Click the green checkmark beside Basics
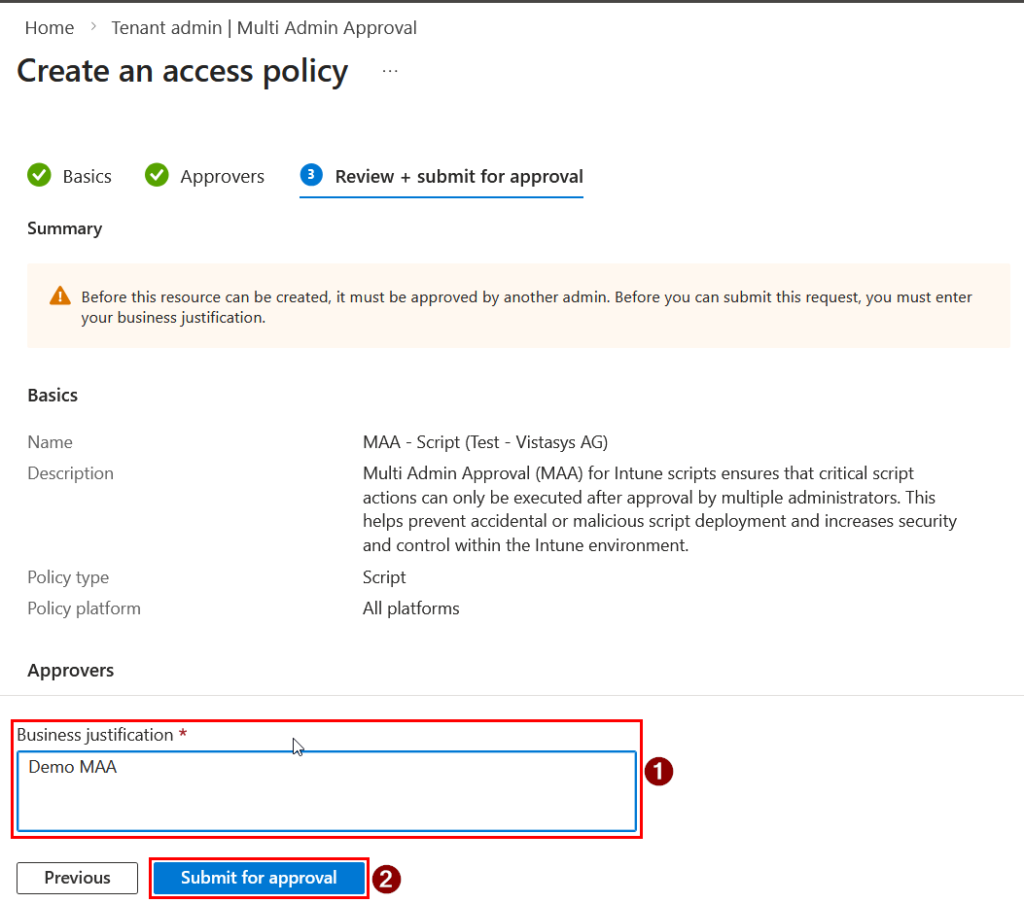 coord(39,175)
